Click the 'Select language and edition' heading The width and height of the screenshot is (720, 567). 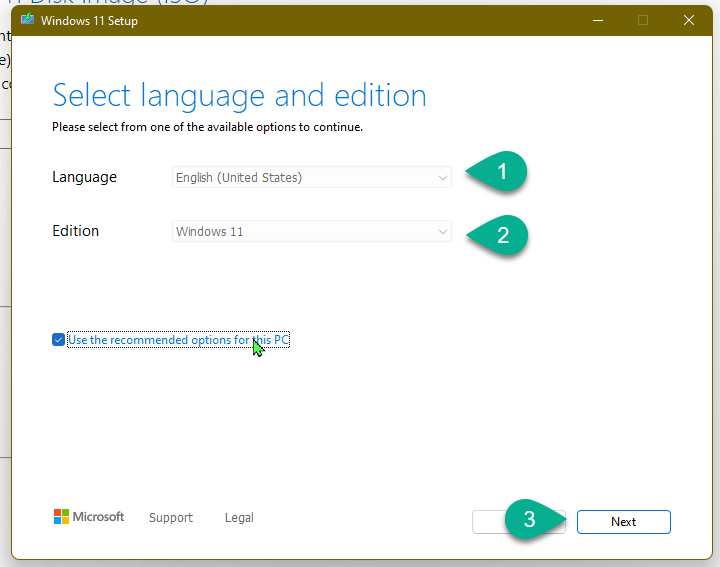tap(239, 95)
